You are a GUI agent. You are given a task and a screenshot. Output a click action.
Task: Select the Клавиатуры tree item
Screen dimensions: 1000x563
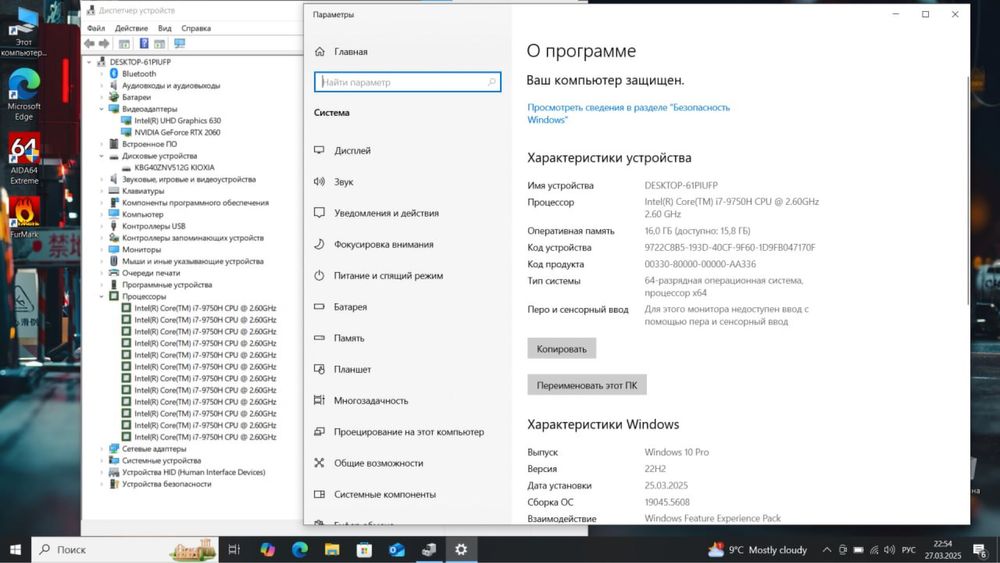pos(143,191)
